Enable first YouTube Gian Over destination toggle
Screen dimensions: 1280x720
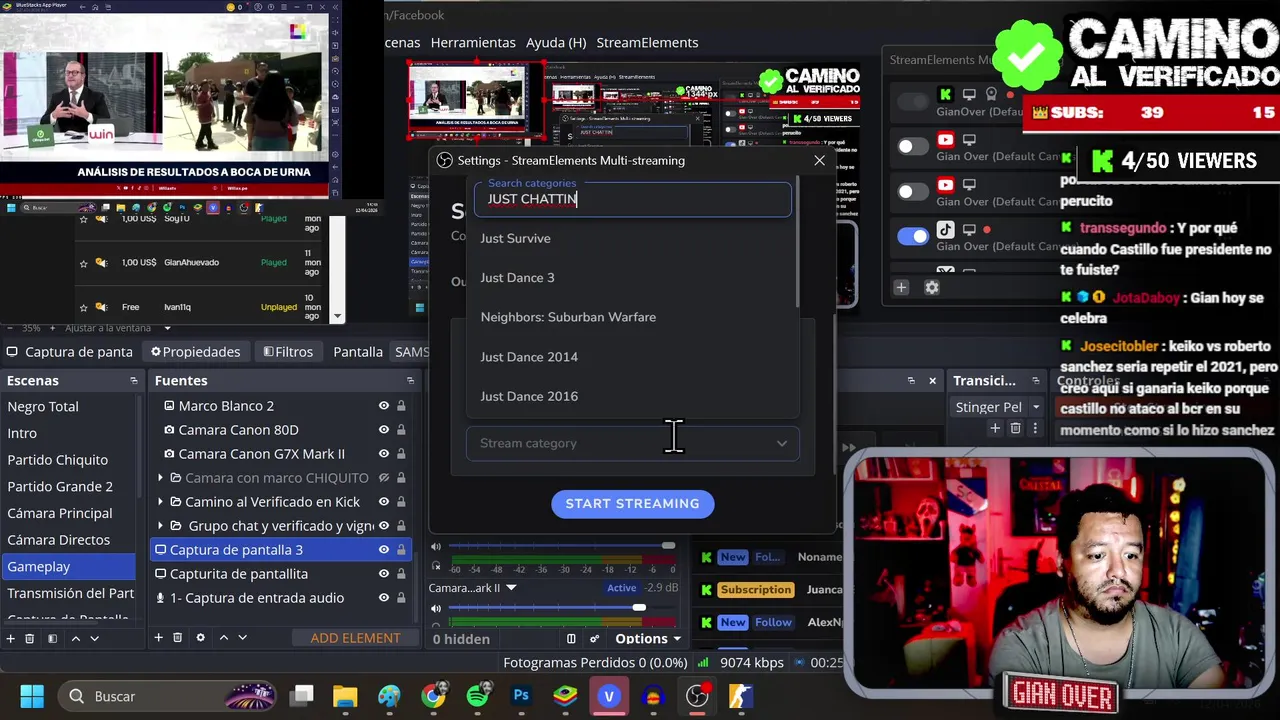913,146
